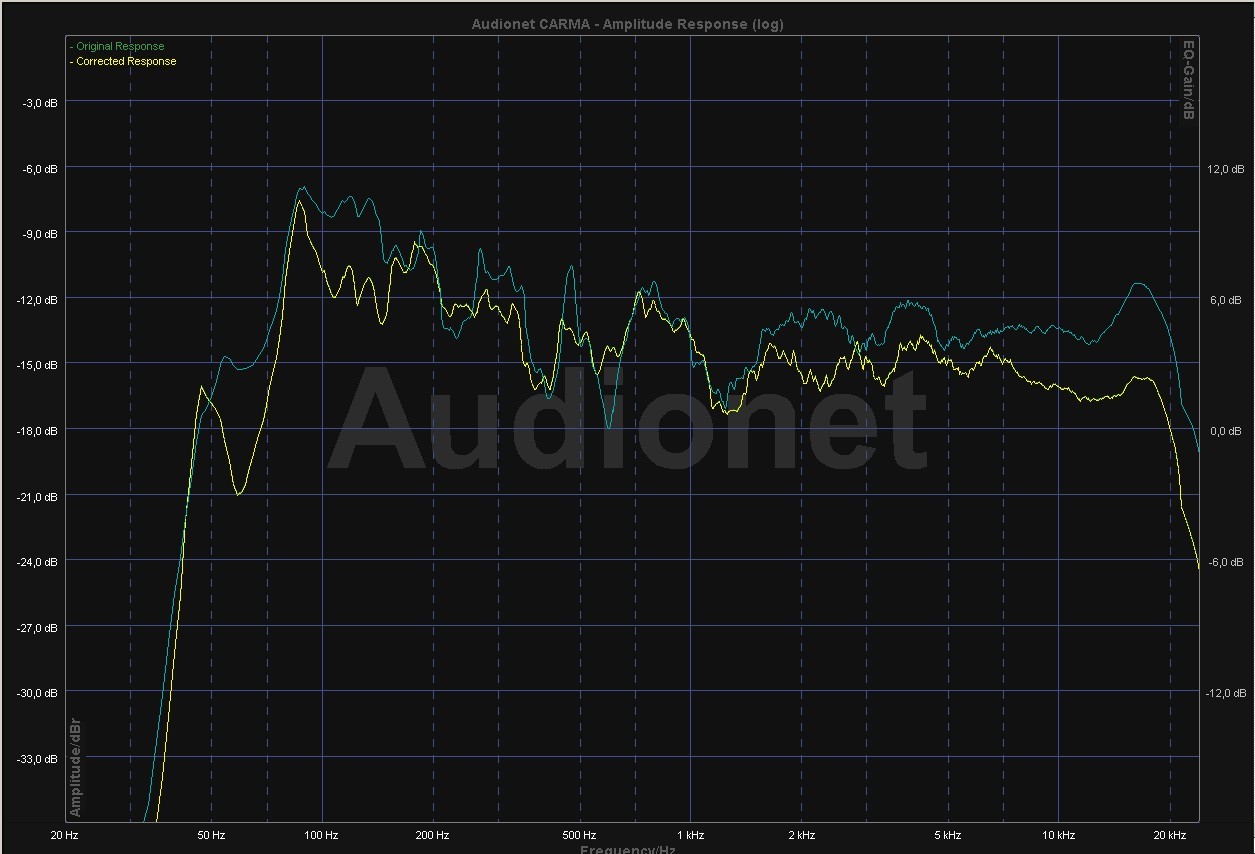Click the "5 kHz" frequency axis label

click(x=947, y=835)
